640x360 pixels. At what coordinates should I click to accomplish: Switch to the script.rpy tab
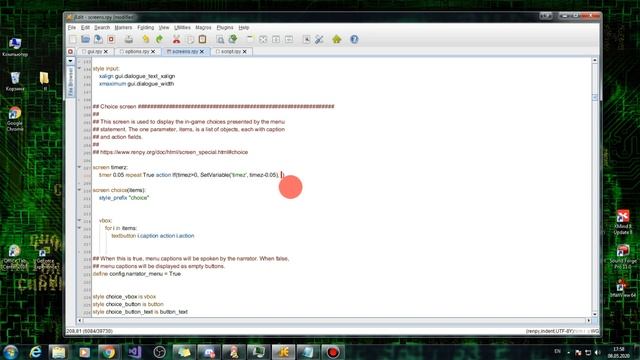tap(231, 52)
